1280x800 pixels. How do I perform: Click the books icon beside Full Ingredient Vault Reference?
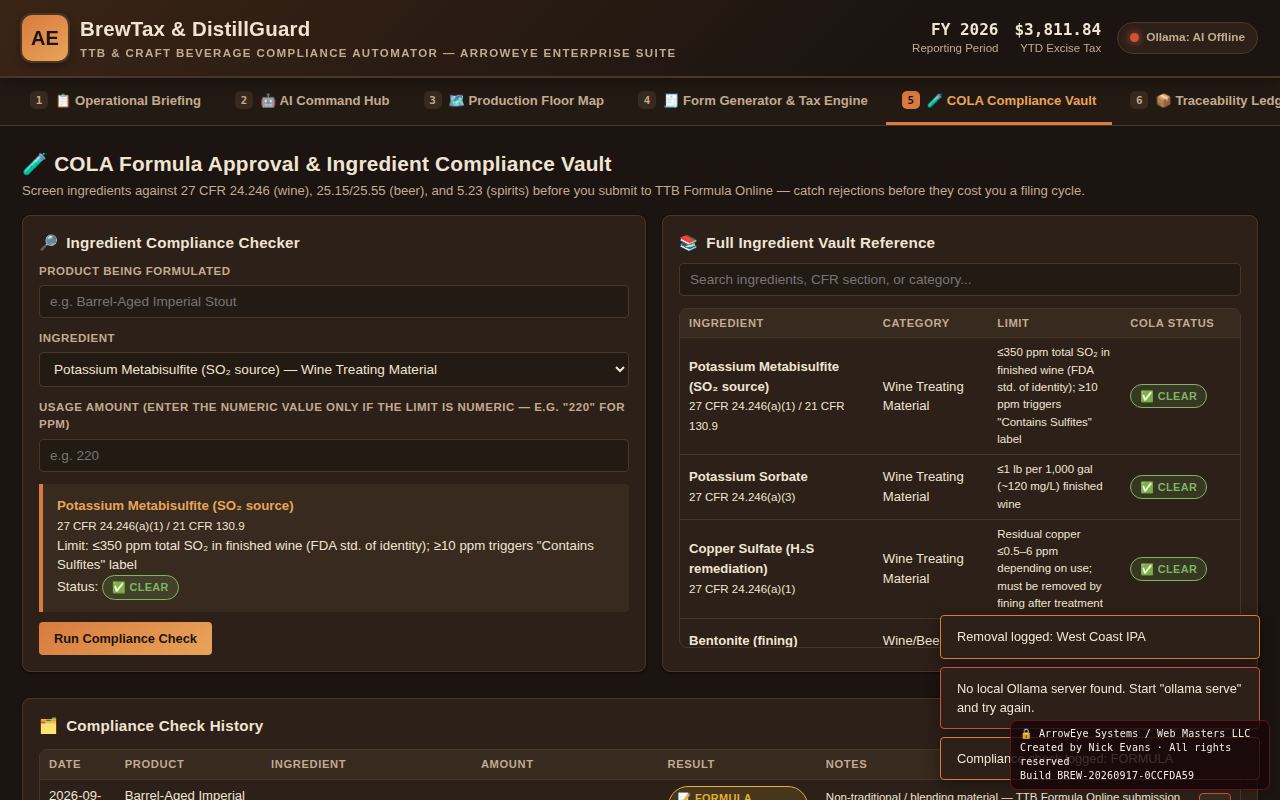(x=688, y=243)
